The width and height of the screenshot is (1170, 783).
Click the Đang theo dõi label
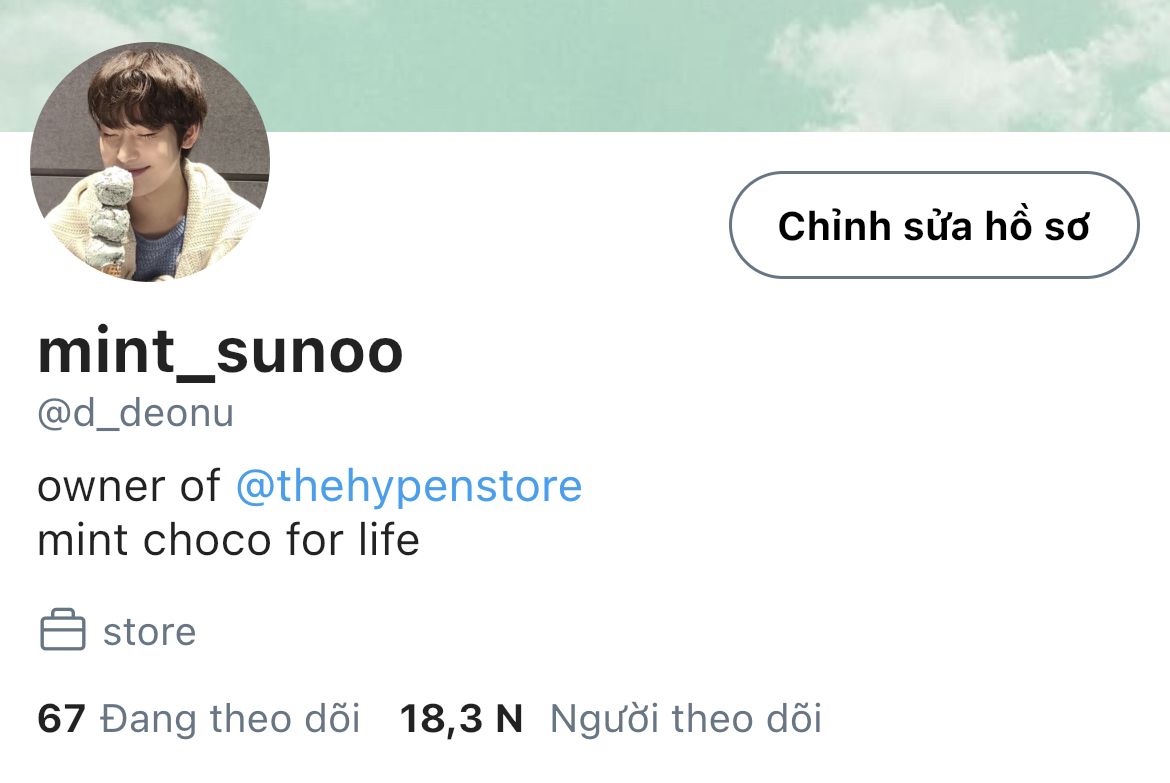231,718
